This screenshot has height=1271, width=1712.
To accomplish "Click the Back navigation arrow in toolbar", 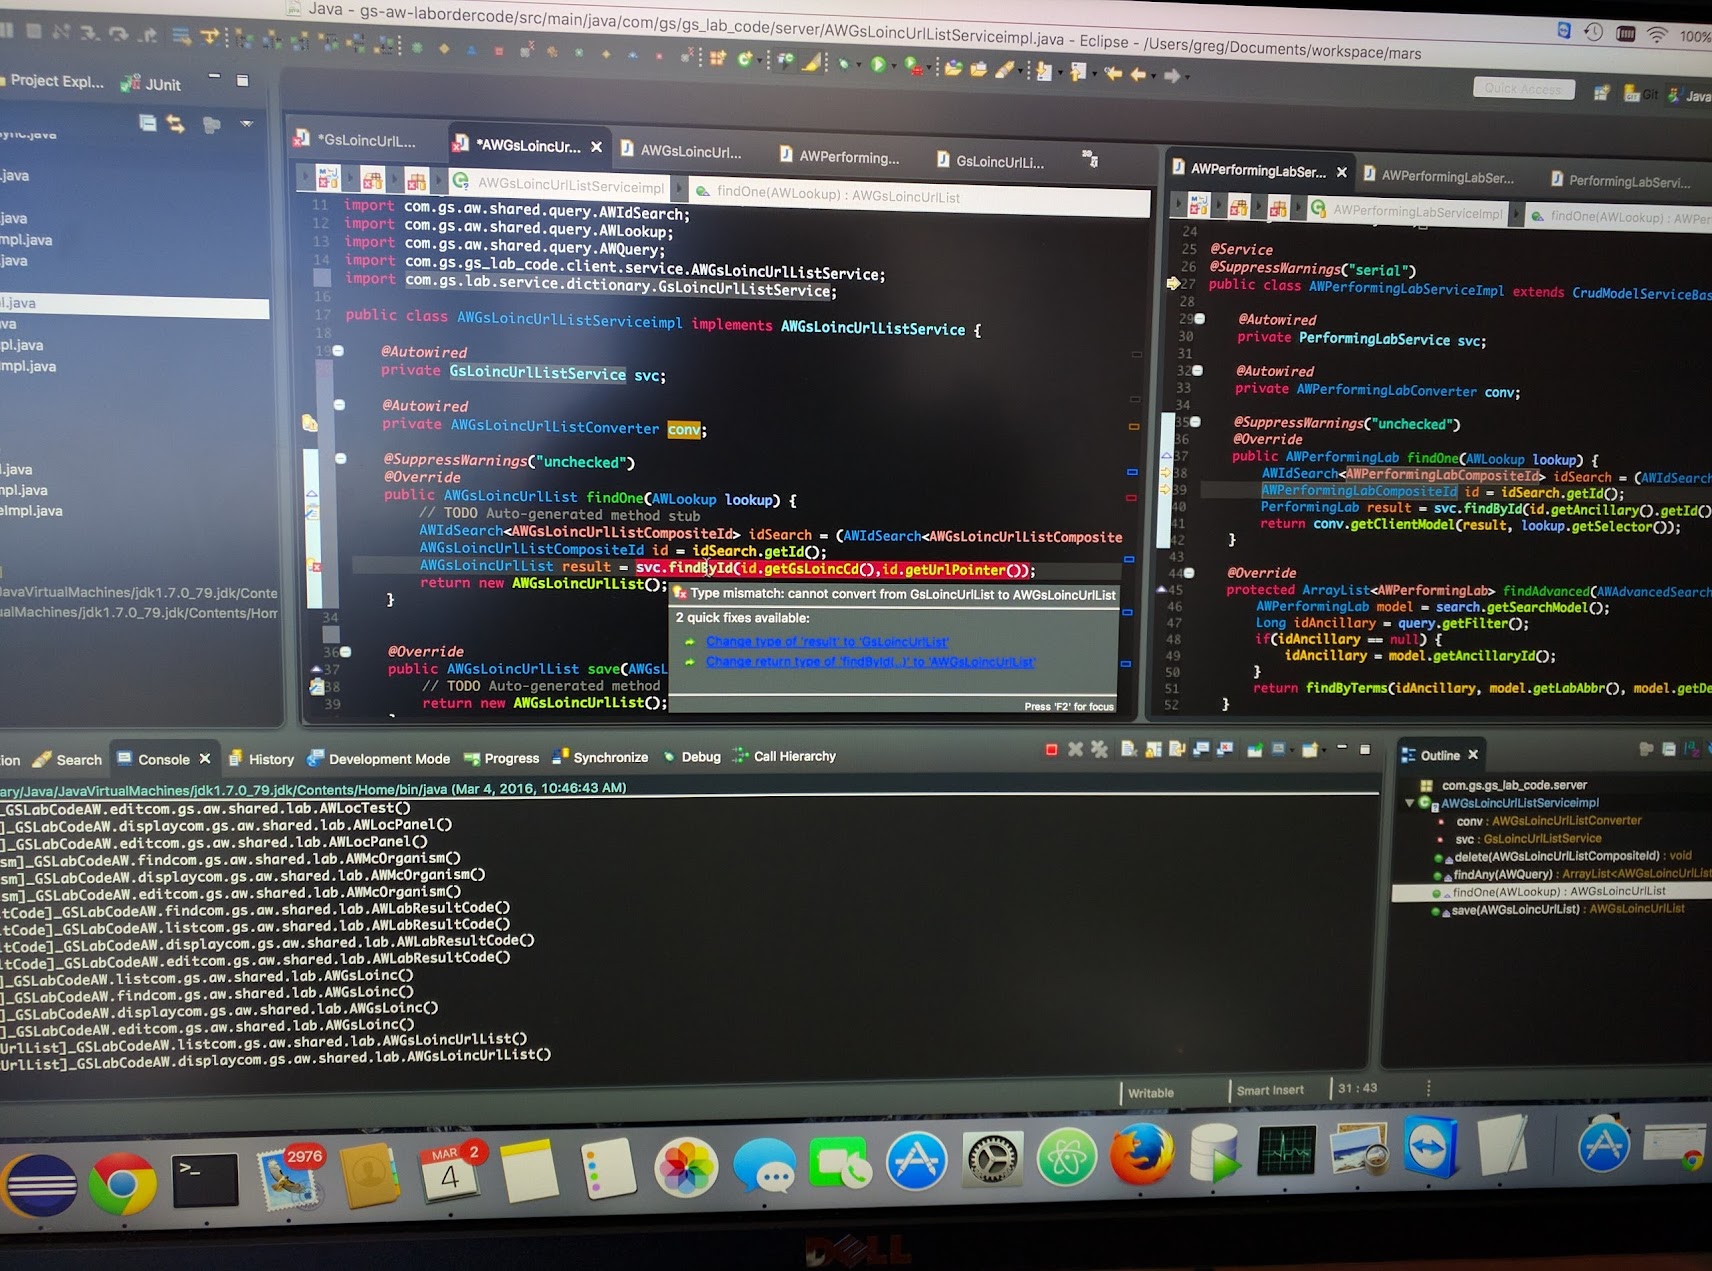I will [1137, 75].
